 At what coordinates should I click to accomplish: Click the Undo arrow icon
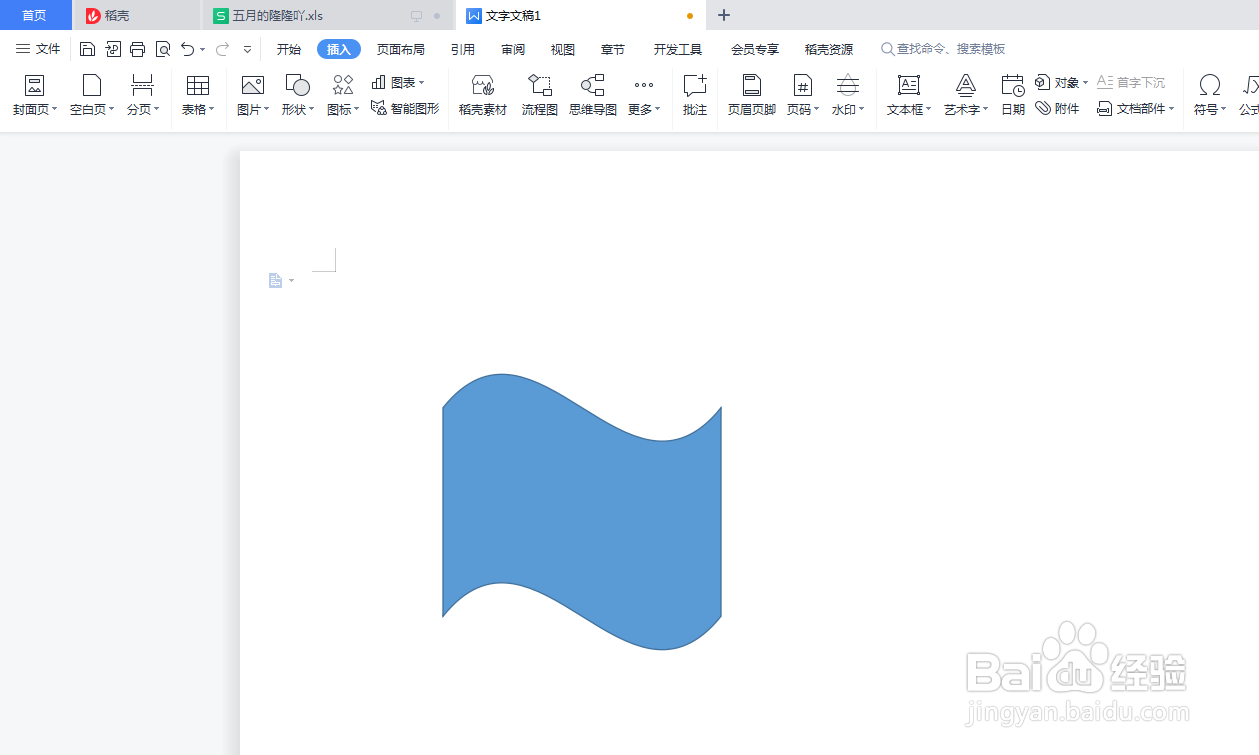pyautogui.click(x=187, y=49)
